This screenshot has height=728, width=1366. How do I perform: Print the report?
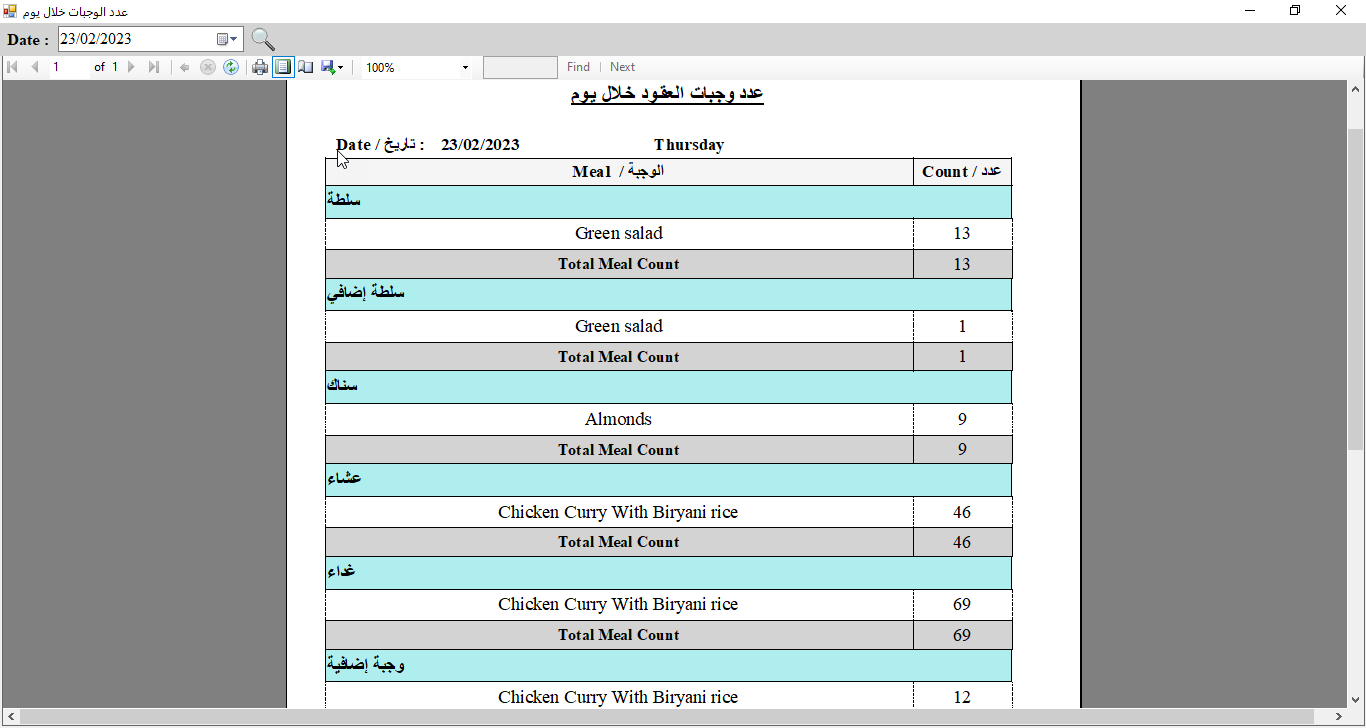[260, 67]
